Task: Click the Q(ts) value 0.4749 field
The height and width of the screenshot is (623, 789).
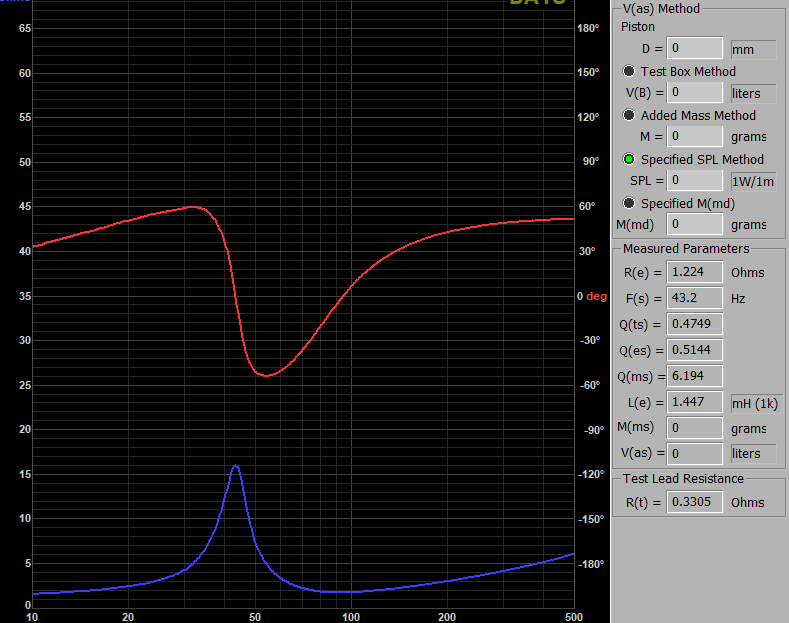Action: 694,324
